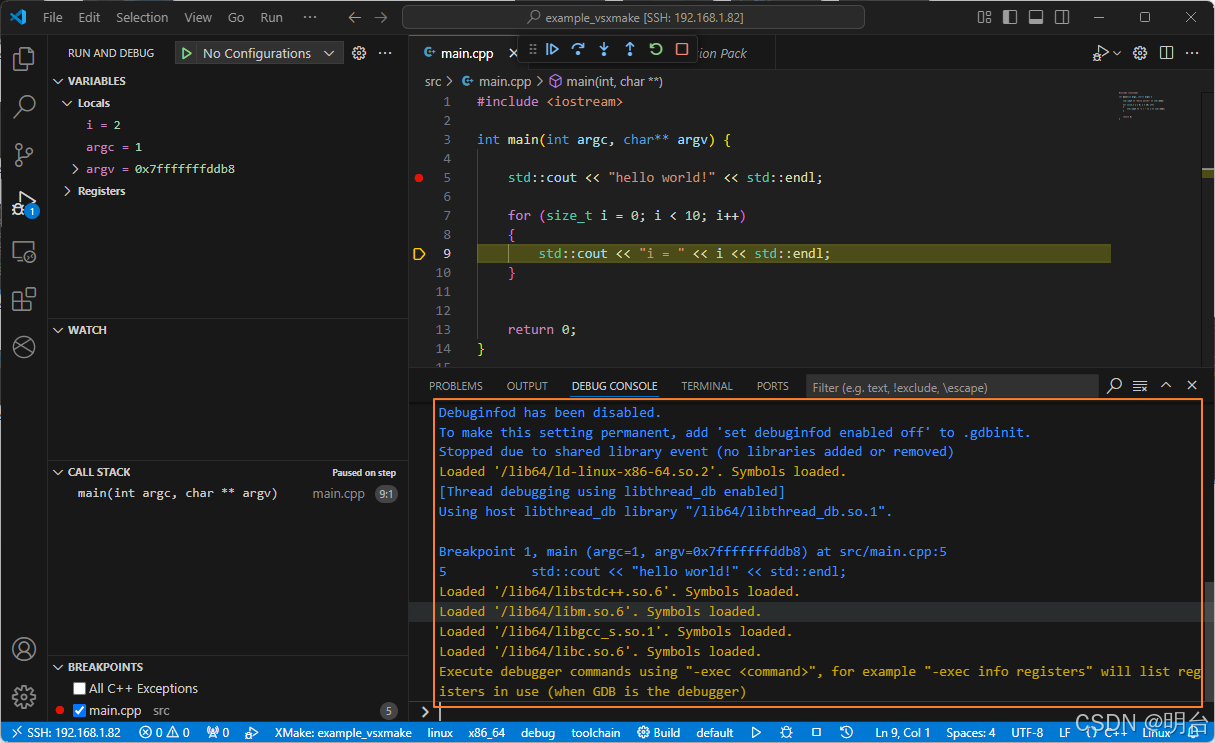The width and height of the screenshot is (1215, 743).
Task: Remove the breakpoint at line 5
Action: [x=419, y=178]
